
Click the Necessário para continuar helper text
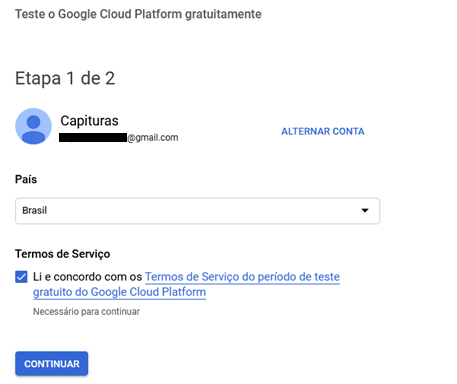pos(86,312)
